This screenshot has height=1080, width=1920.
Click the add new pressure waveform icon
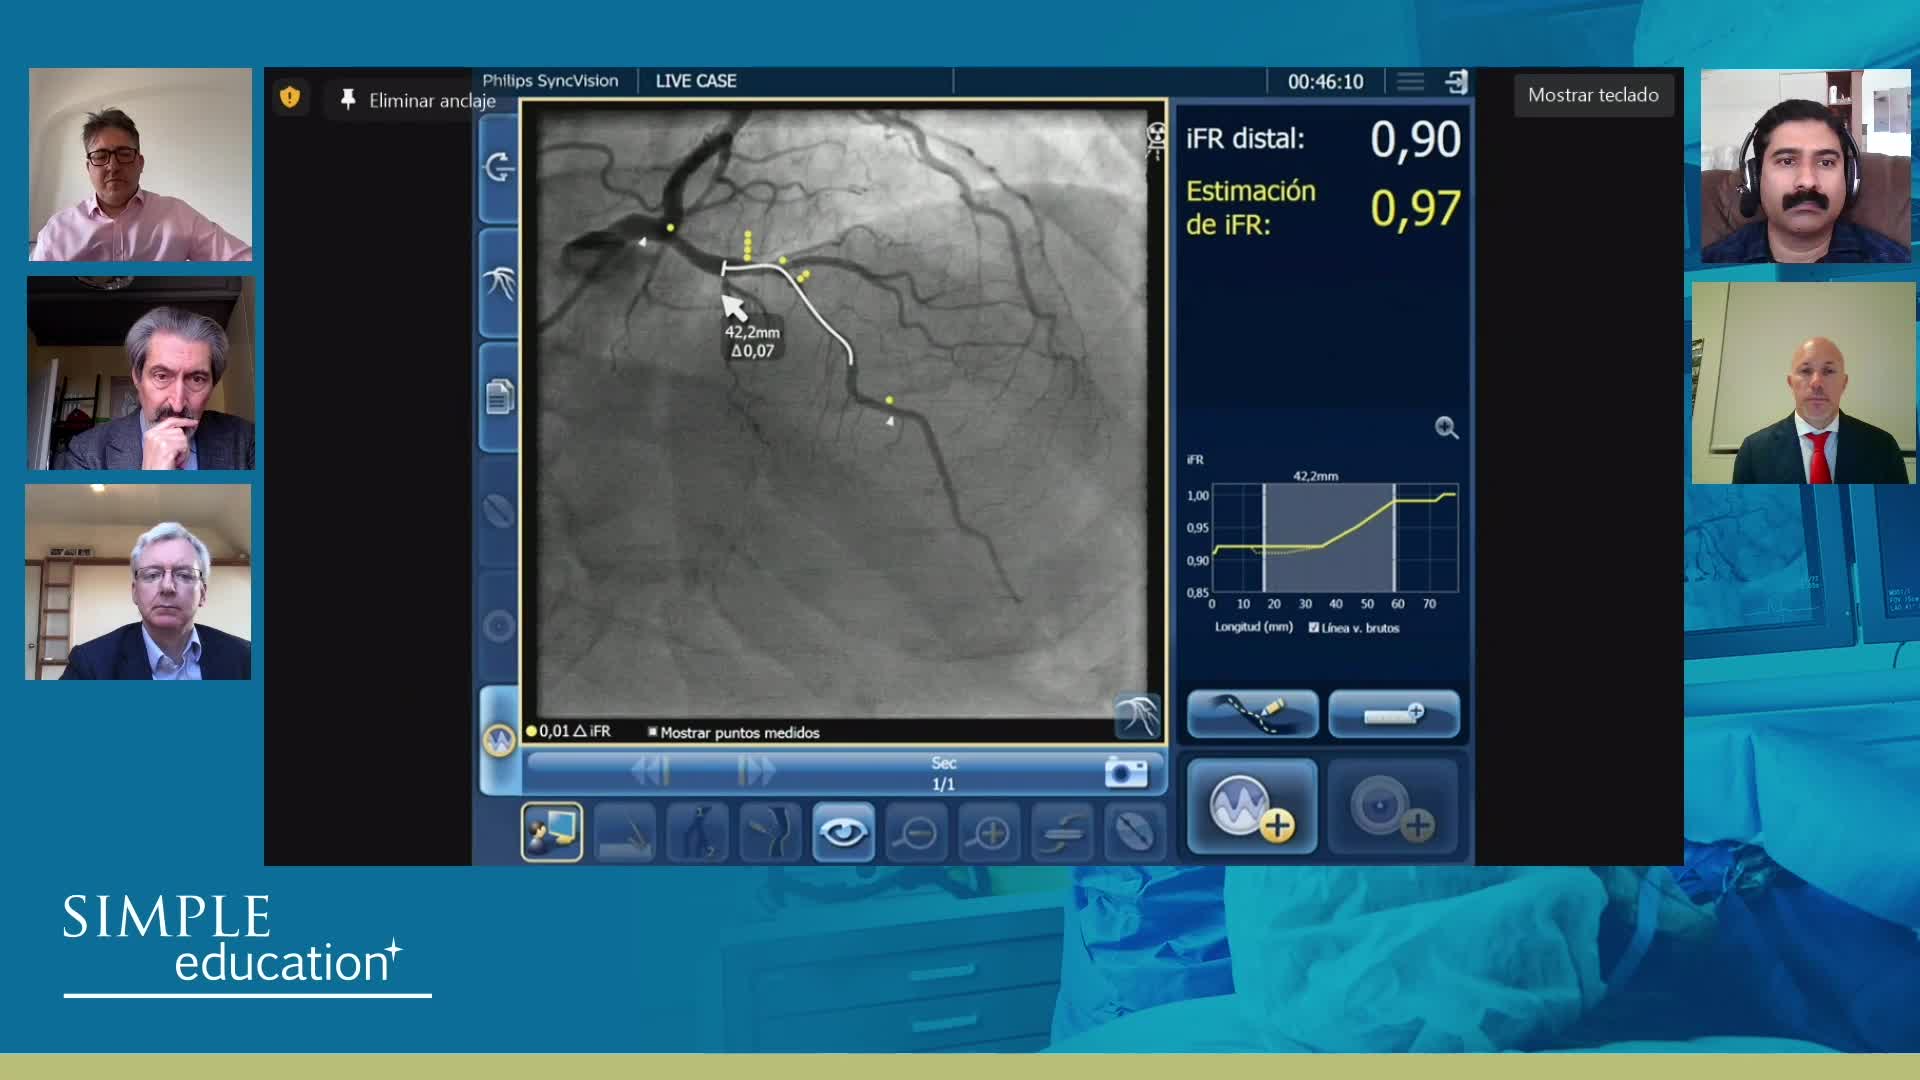pyautogui.click(x=1252, y=808)
